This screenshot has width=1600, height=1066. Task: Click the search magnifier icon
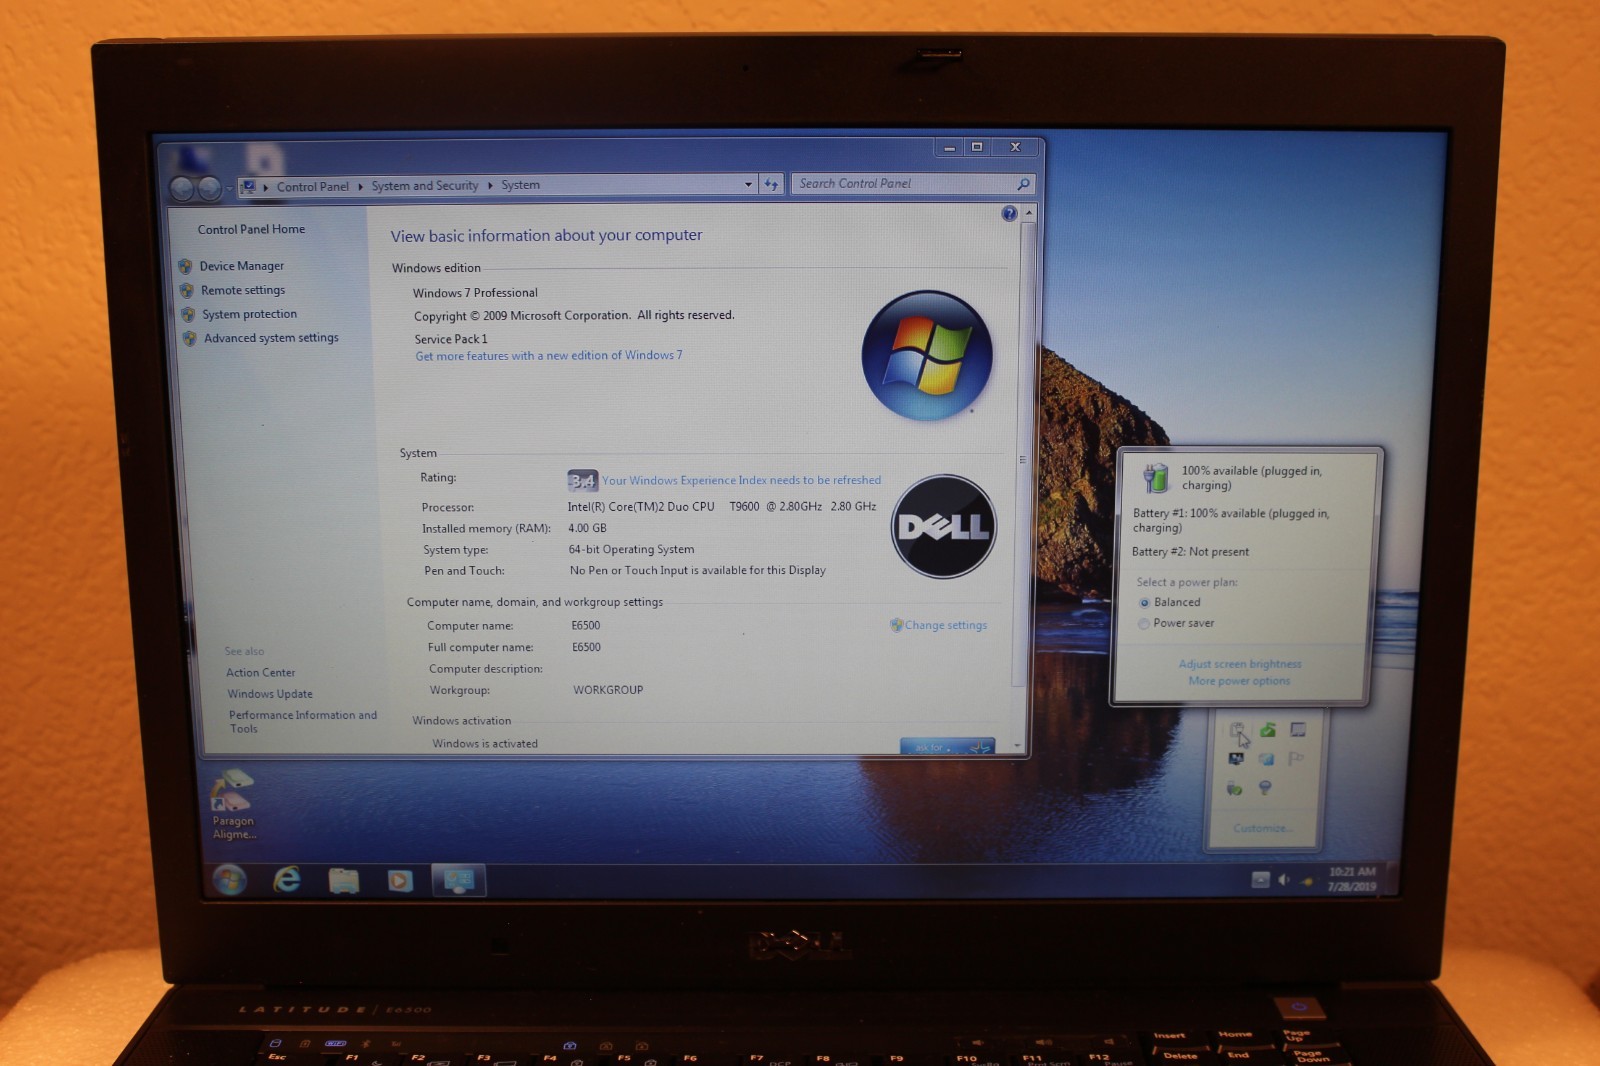click(1023, 184)
